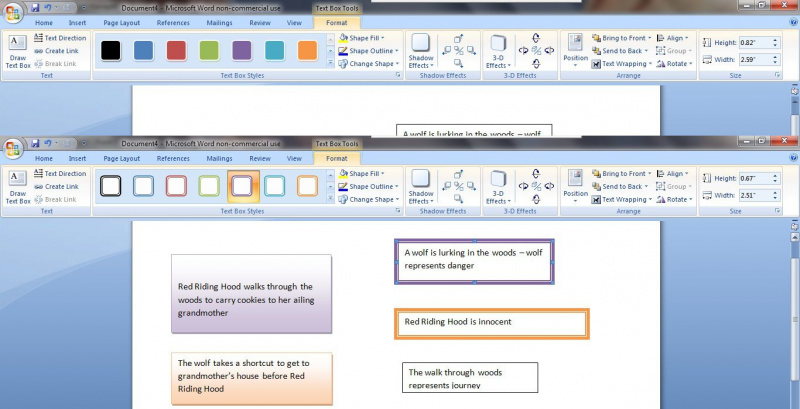The height and width of the screenshot is (409, 800).
Task: Select the solid black filled text box style
Action: (x=111, y=50)
